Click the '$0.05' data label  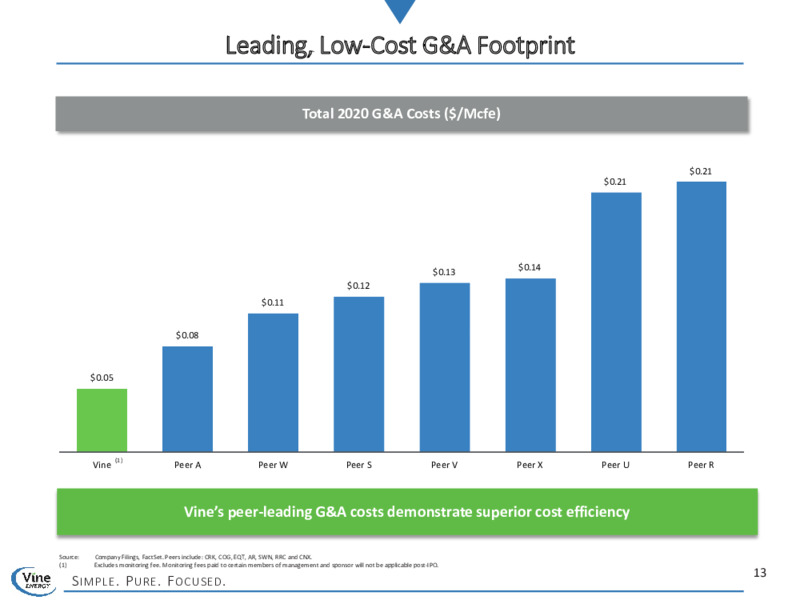click(x=102, y=378)
